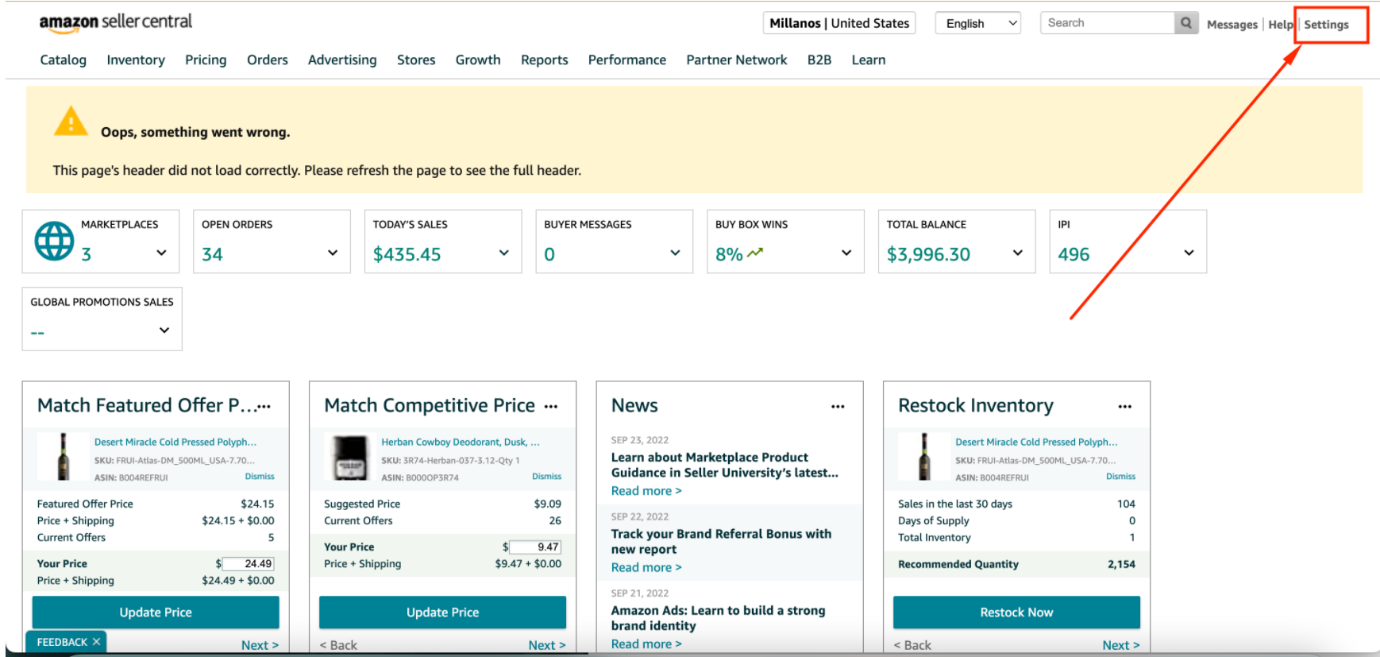
Task: Open the News card's three-dot menu
Action: pyautogui.click(x=838, y=406)
